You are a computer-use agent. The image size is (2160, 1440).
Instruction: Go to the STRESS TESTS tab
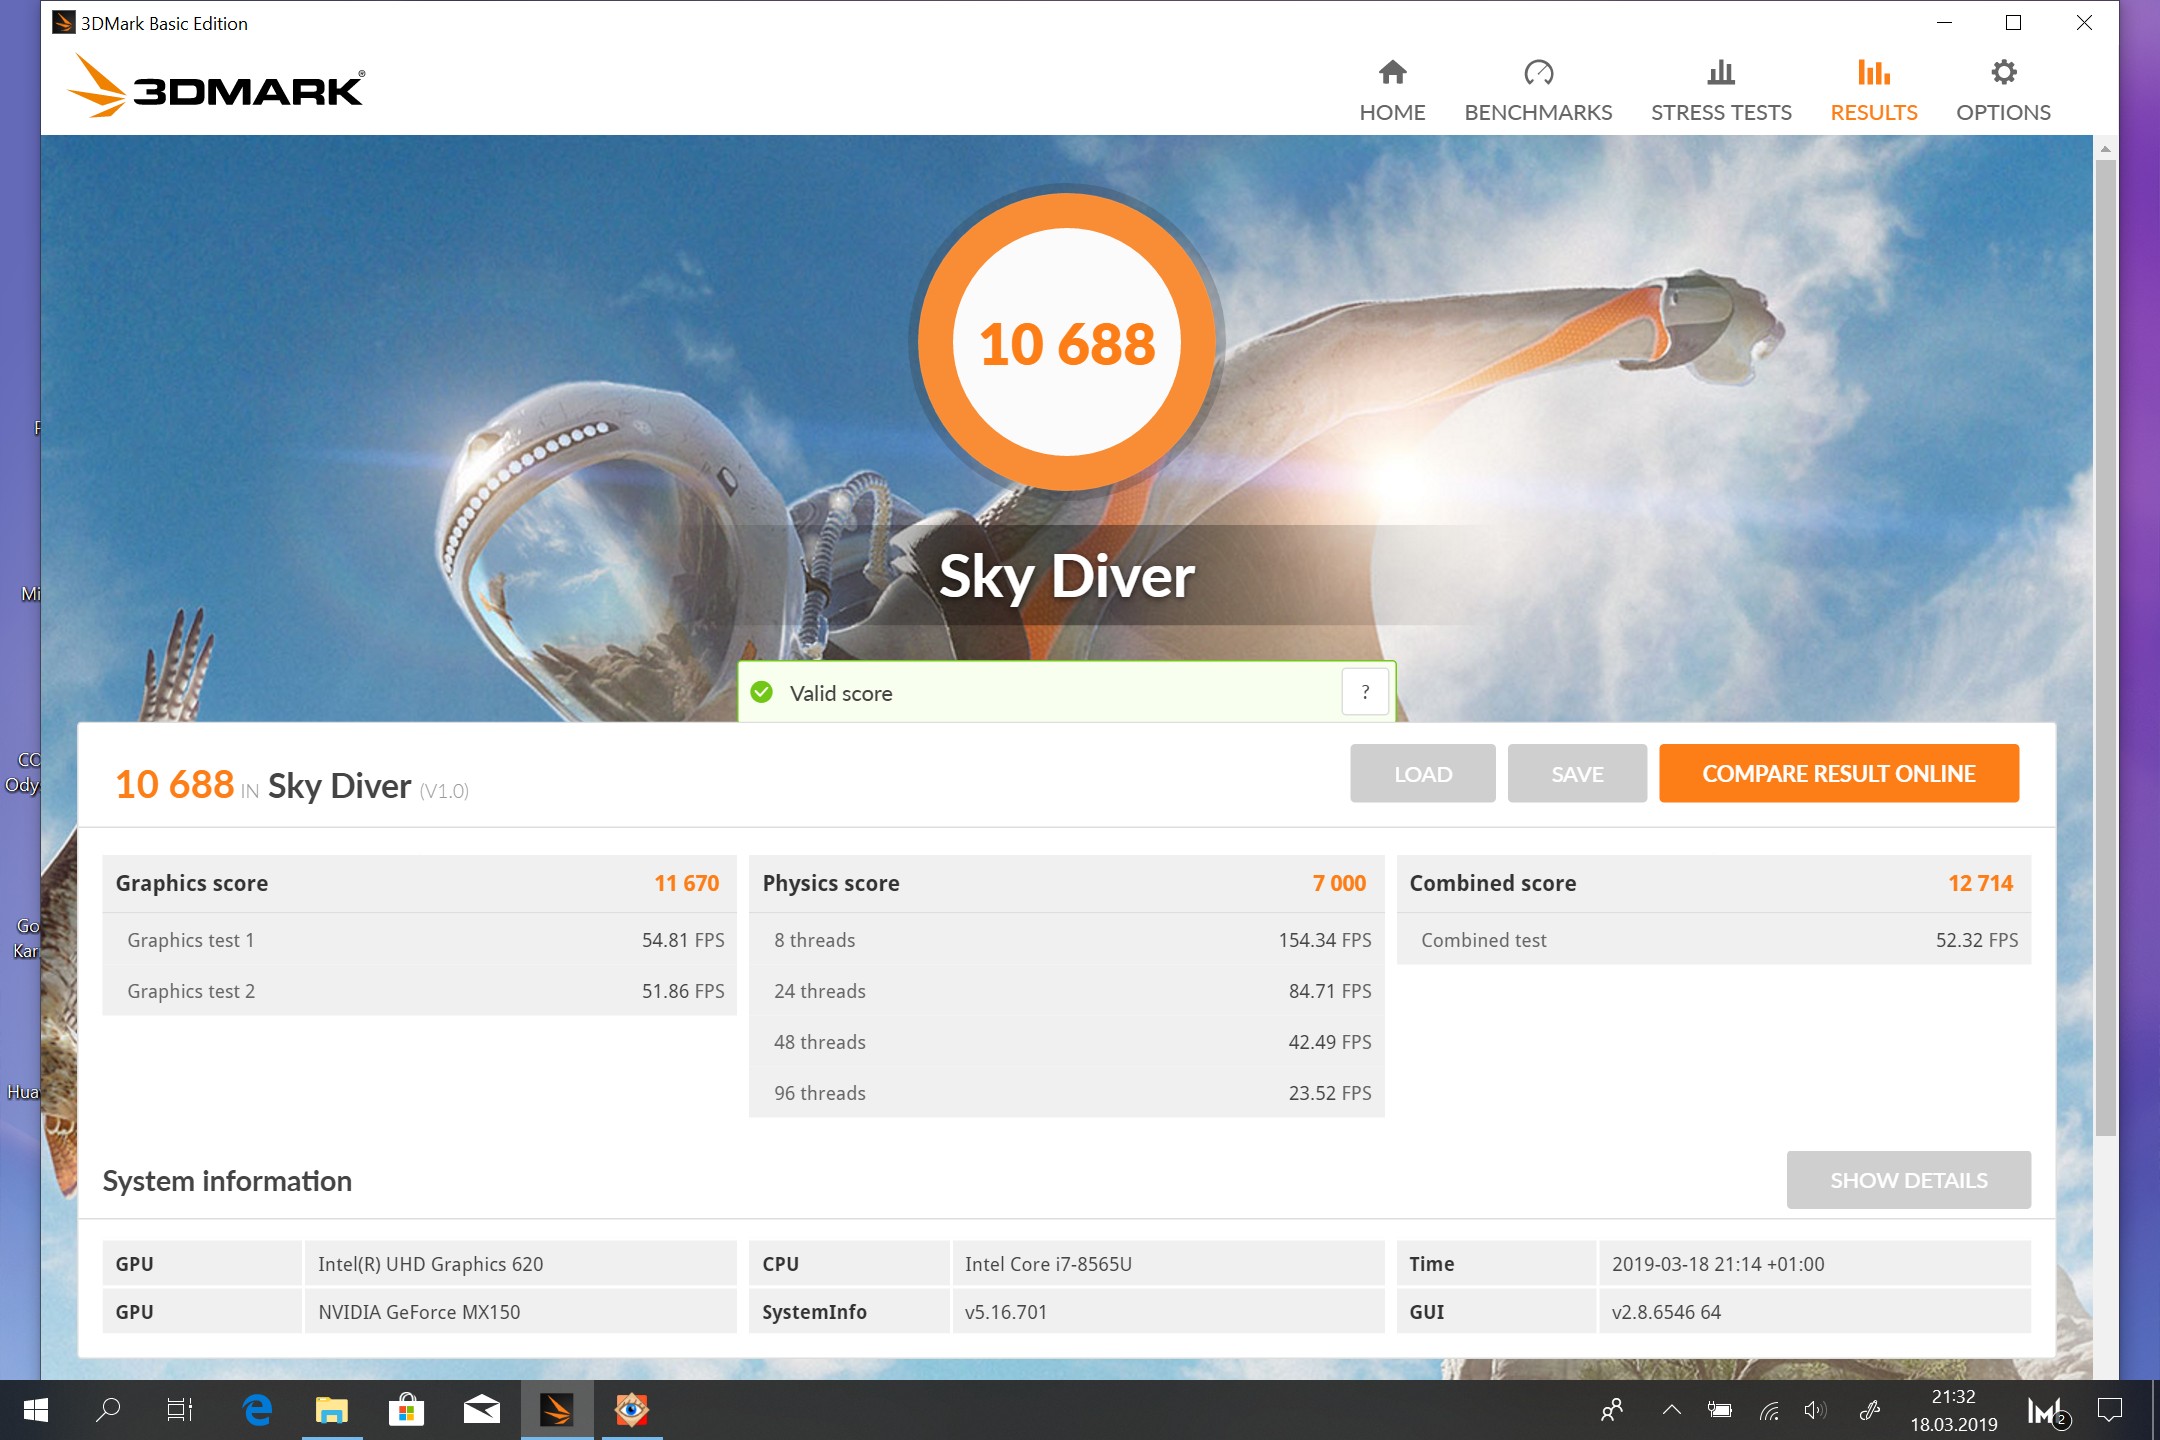pos(1721,90)
